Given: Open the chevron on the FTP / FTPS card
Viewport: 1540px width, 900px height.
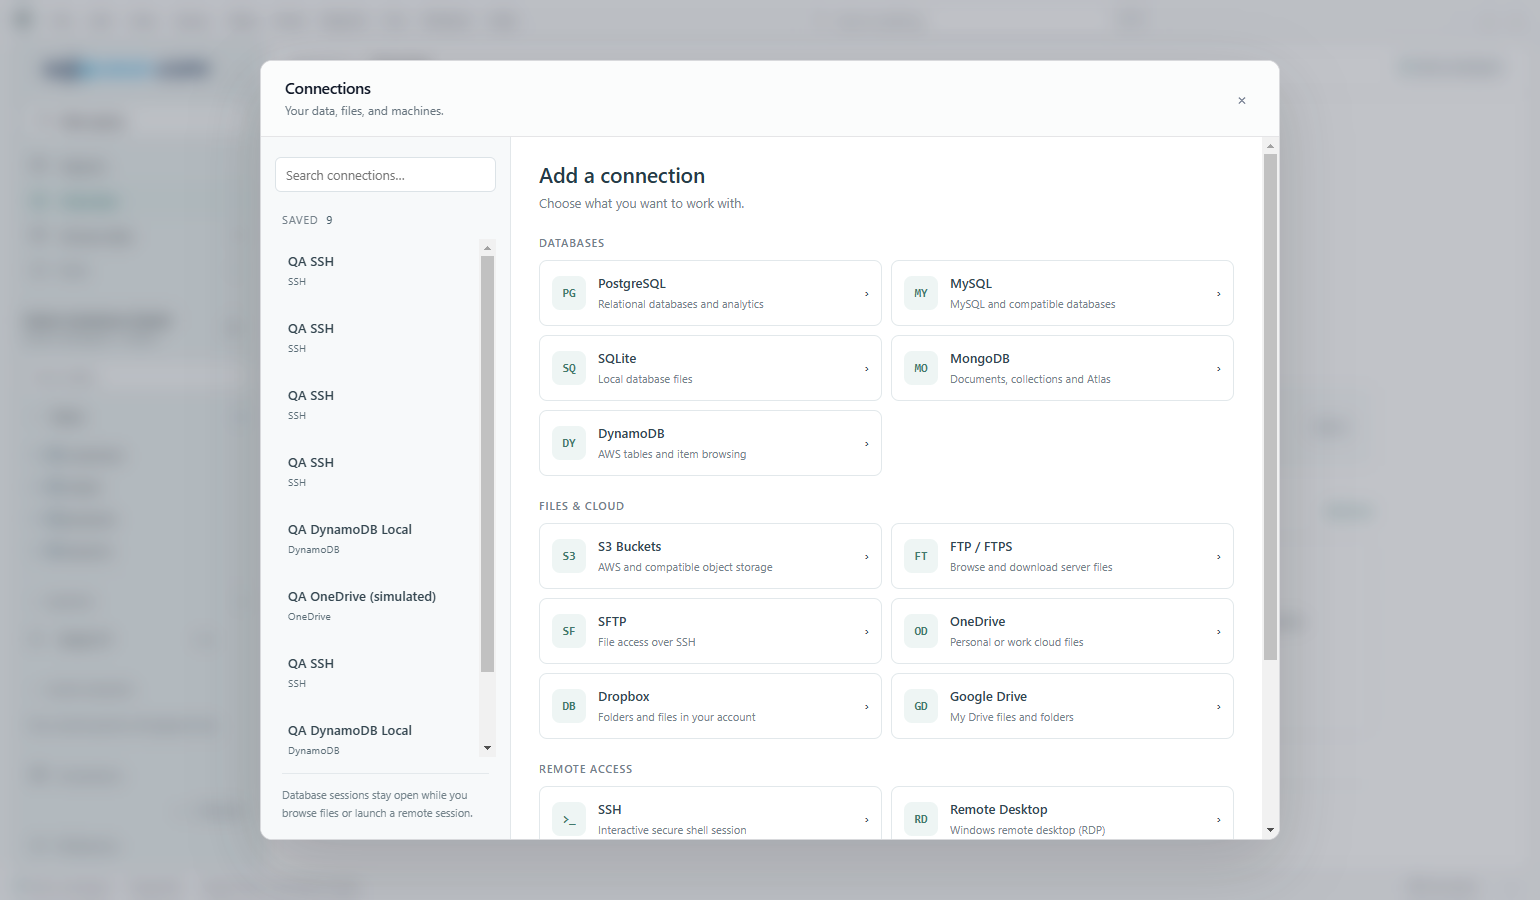Looking at the screenshot, I should click(x=1218, y=557).
